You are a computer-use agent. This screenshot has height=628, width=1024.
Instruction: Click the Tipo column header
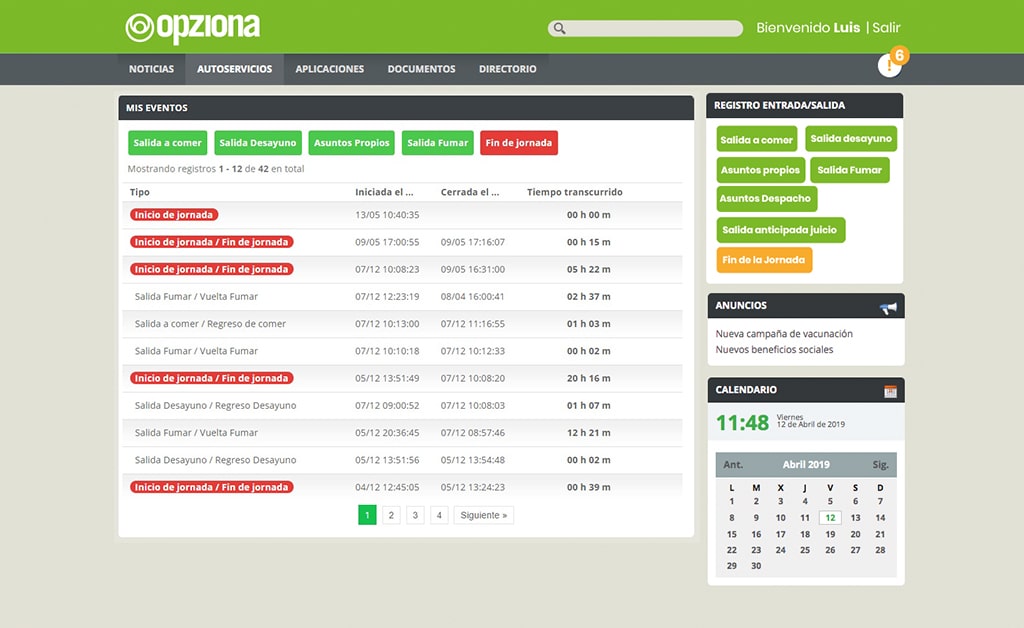[139, 192]
